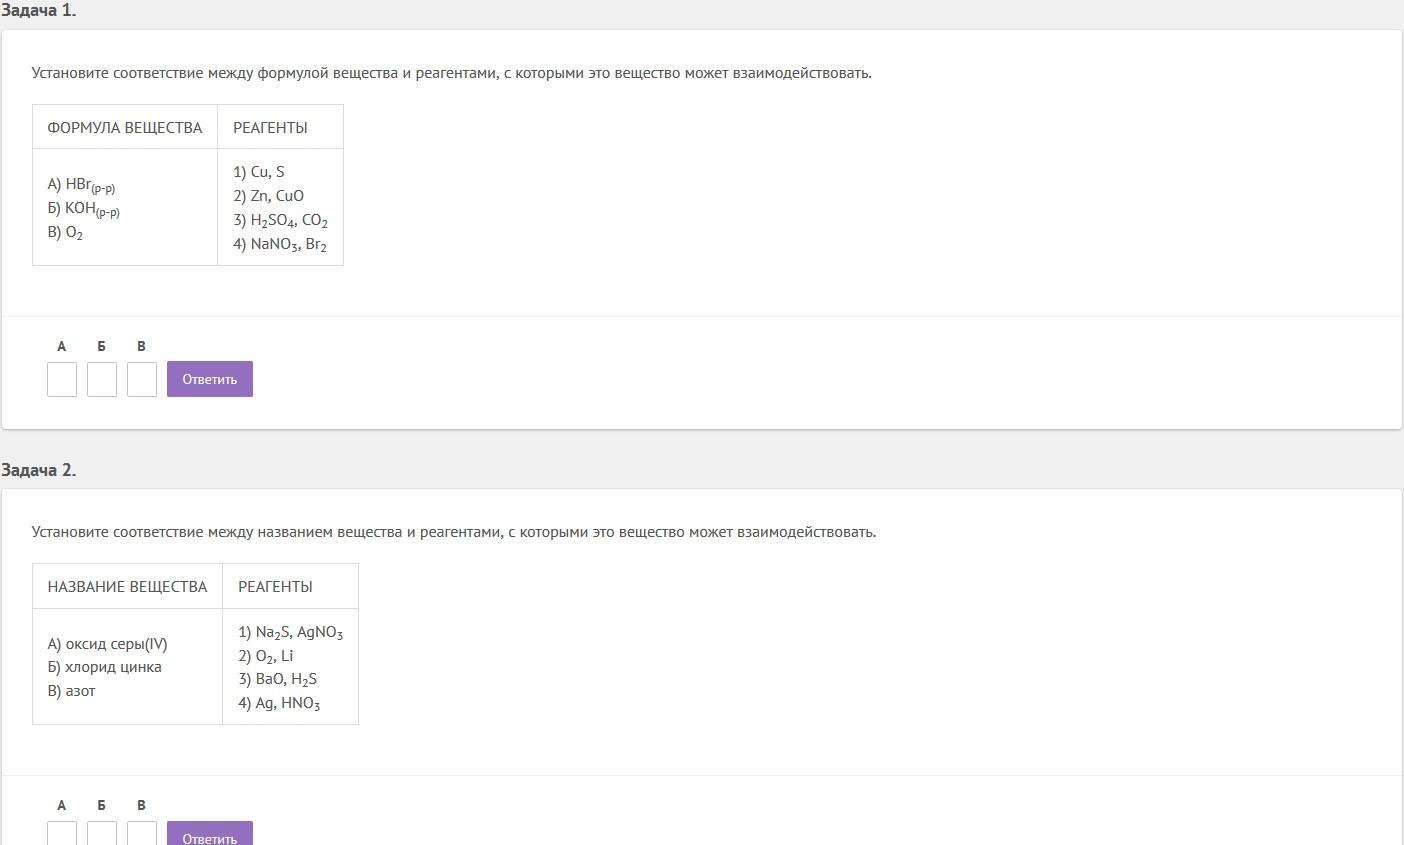Click the "Задача 2." heading
The image size is (1404, 845).
39,470
